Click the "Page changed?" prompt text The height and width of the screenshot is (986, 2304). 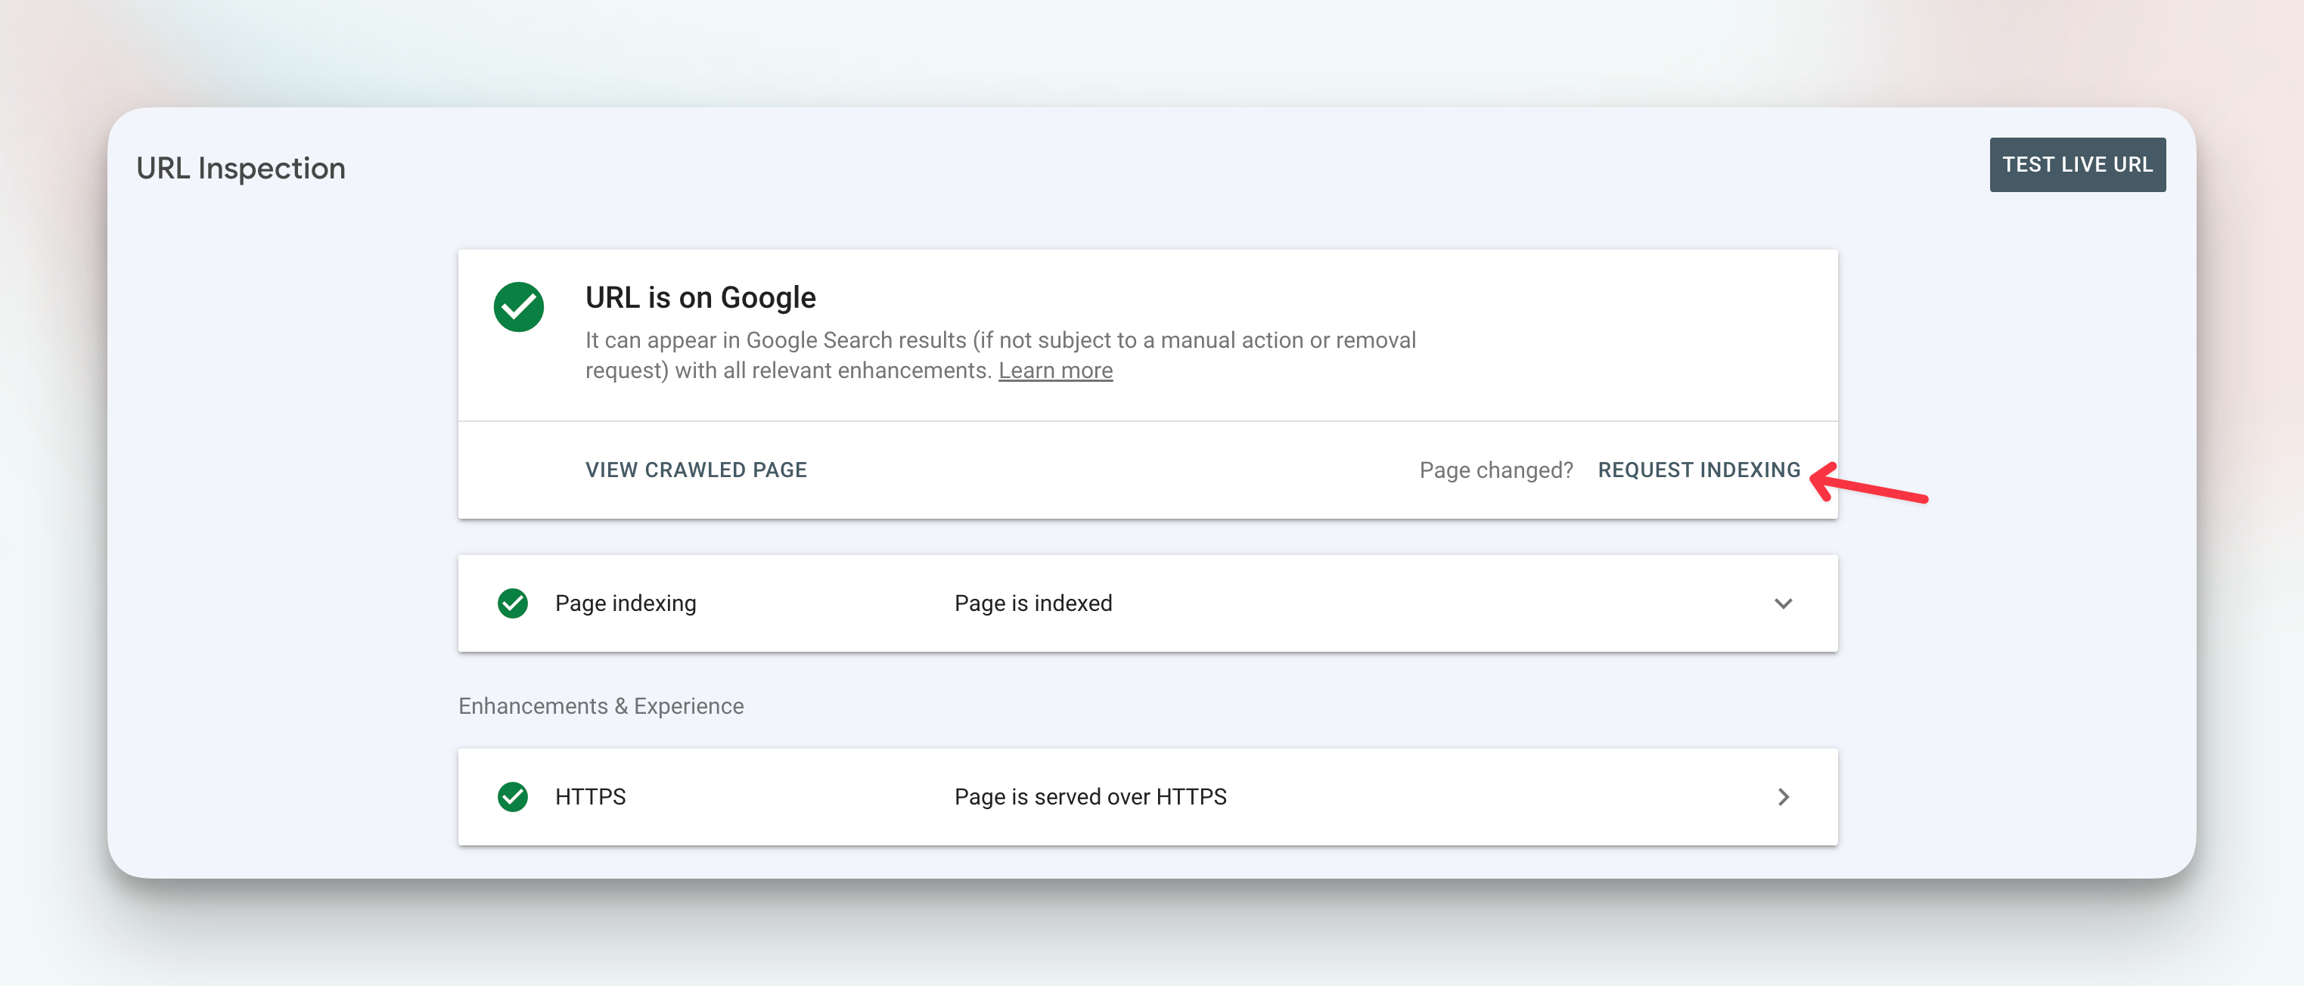1496,470
